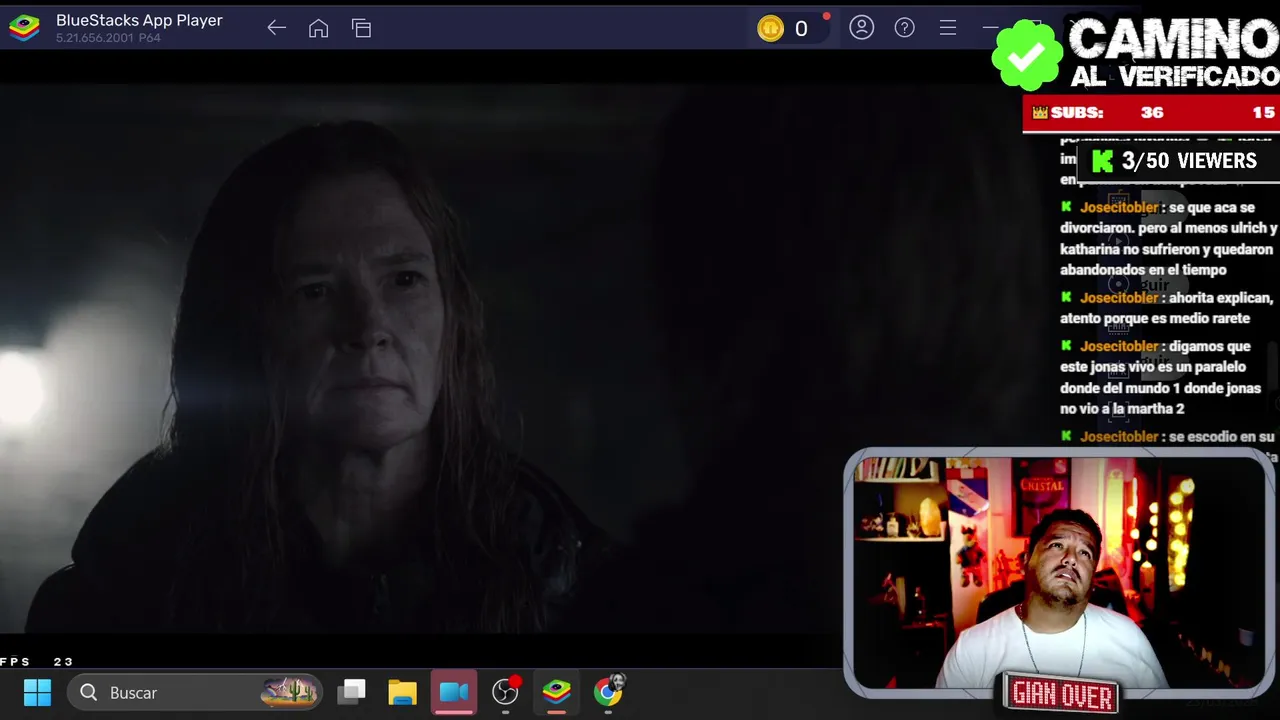Click the BlueStacks logo in title bar

coord(24,28)
